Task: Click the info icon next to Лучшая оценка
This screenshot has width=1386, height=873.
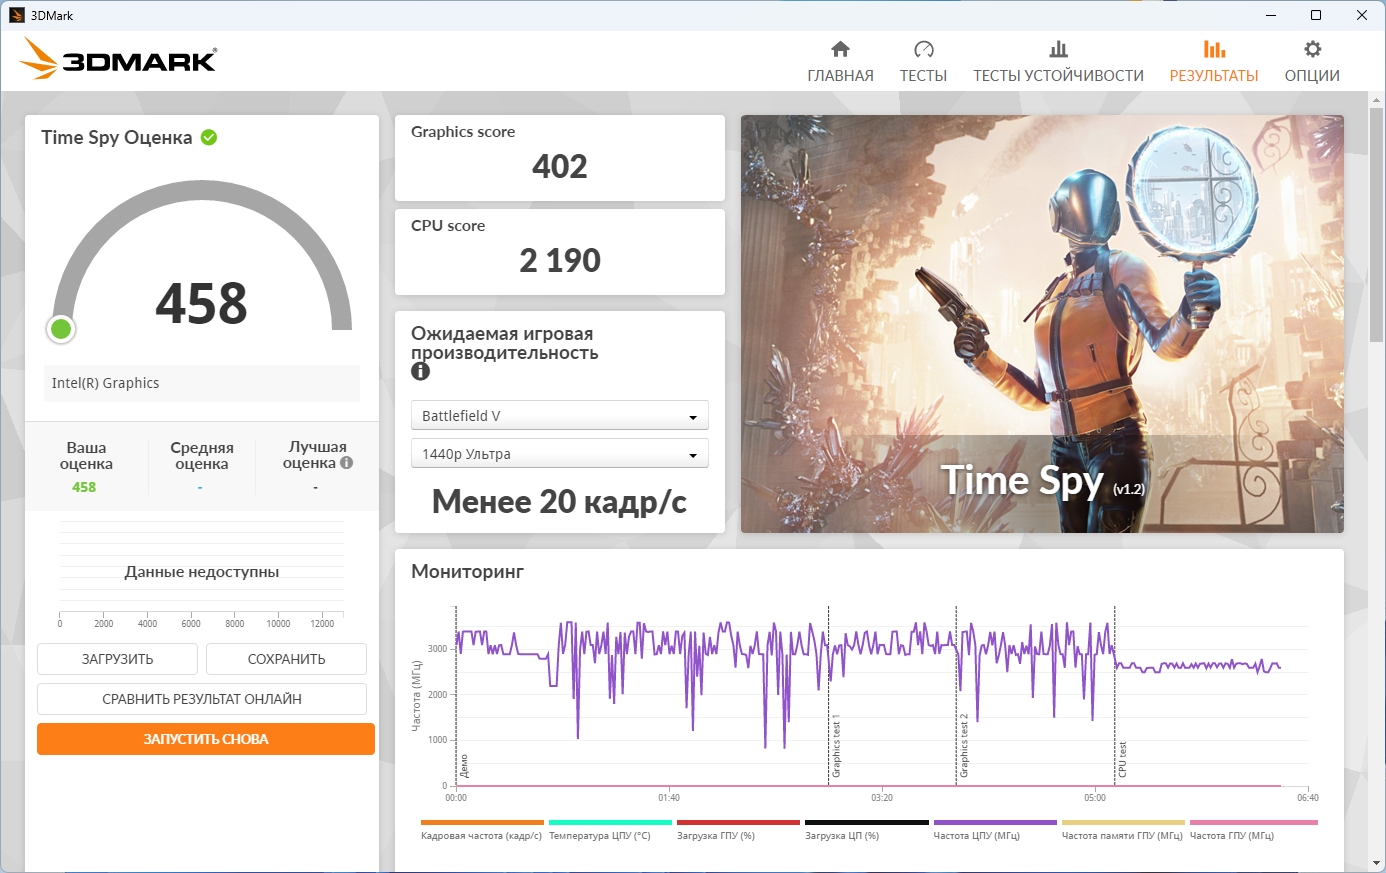Action: (x=346, y=463)
